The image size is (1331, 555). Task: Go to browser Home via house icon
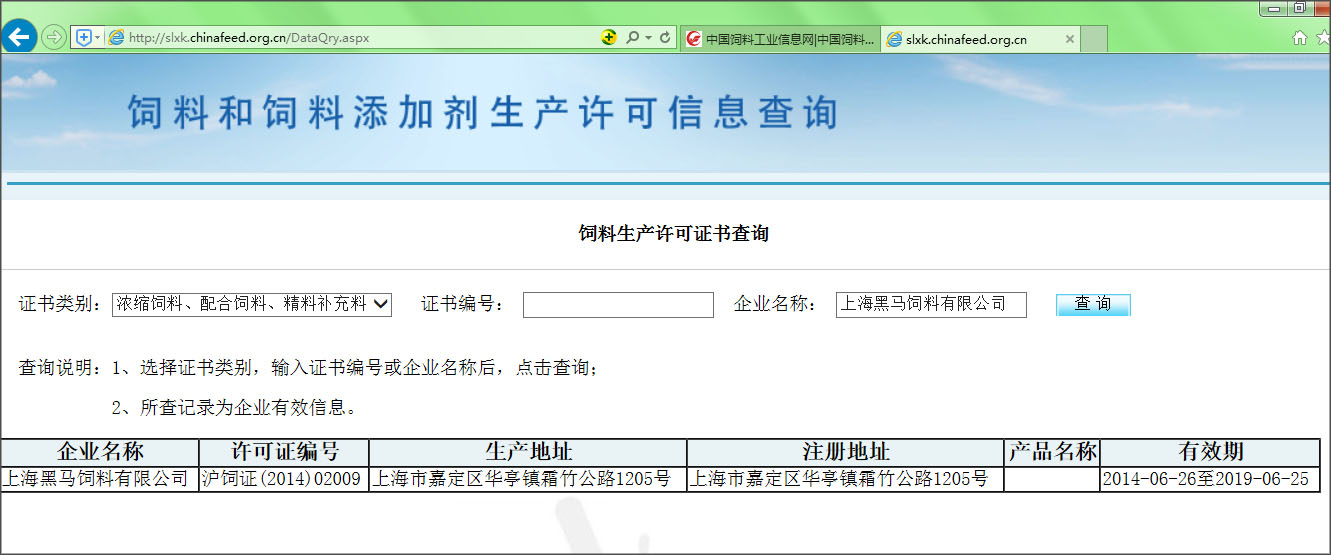(1300, 38)
